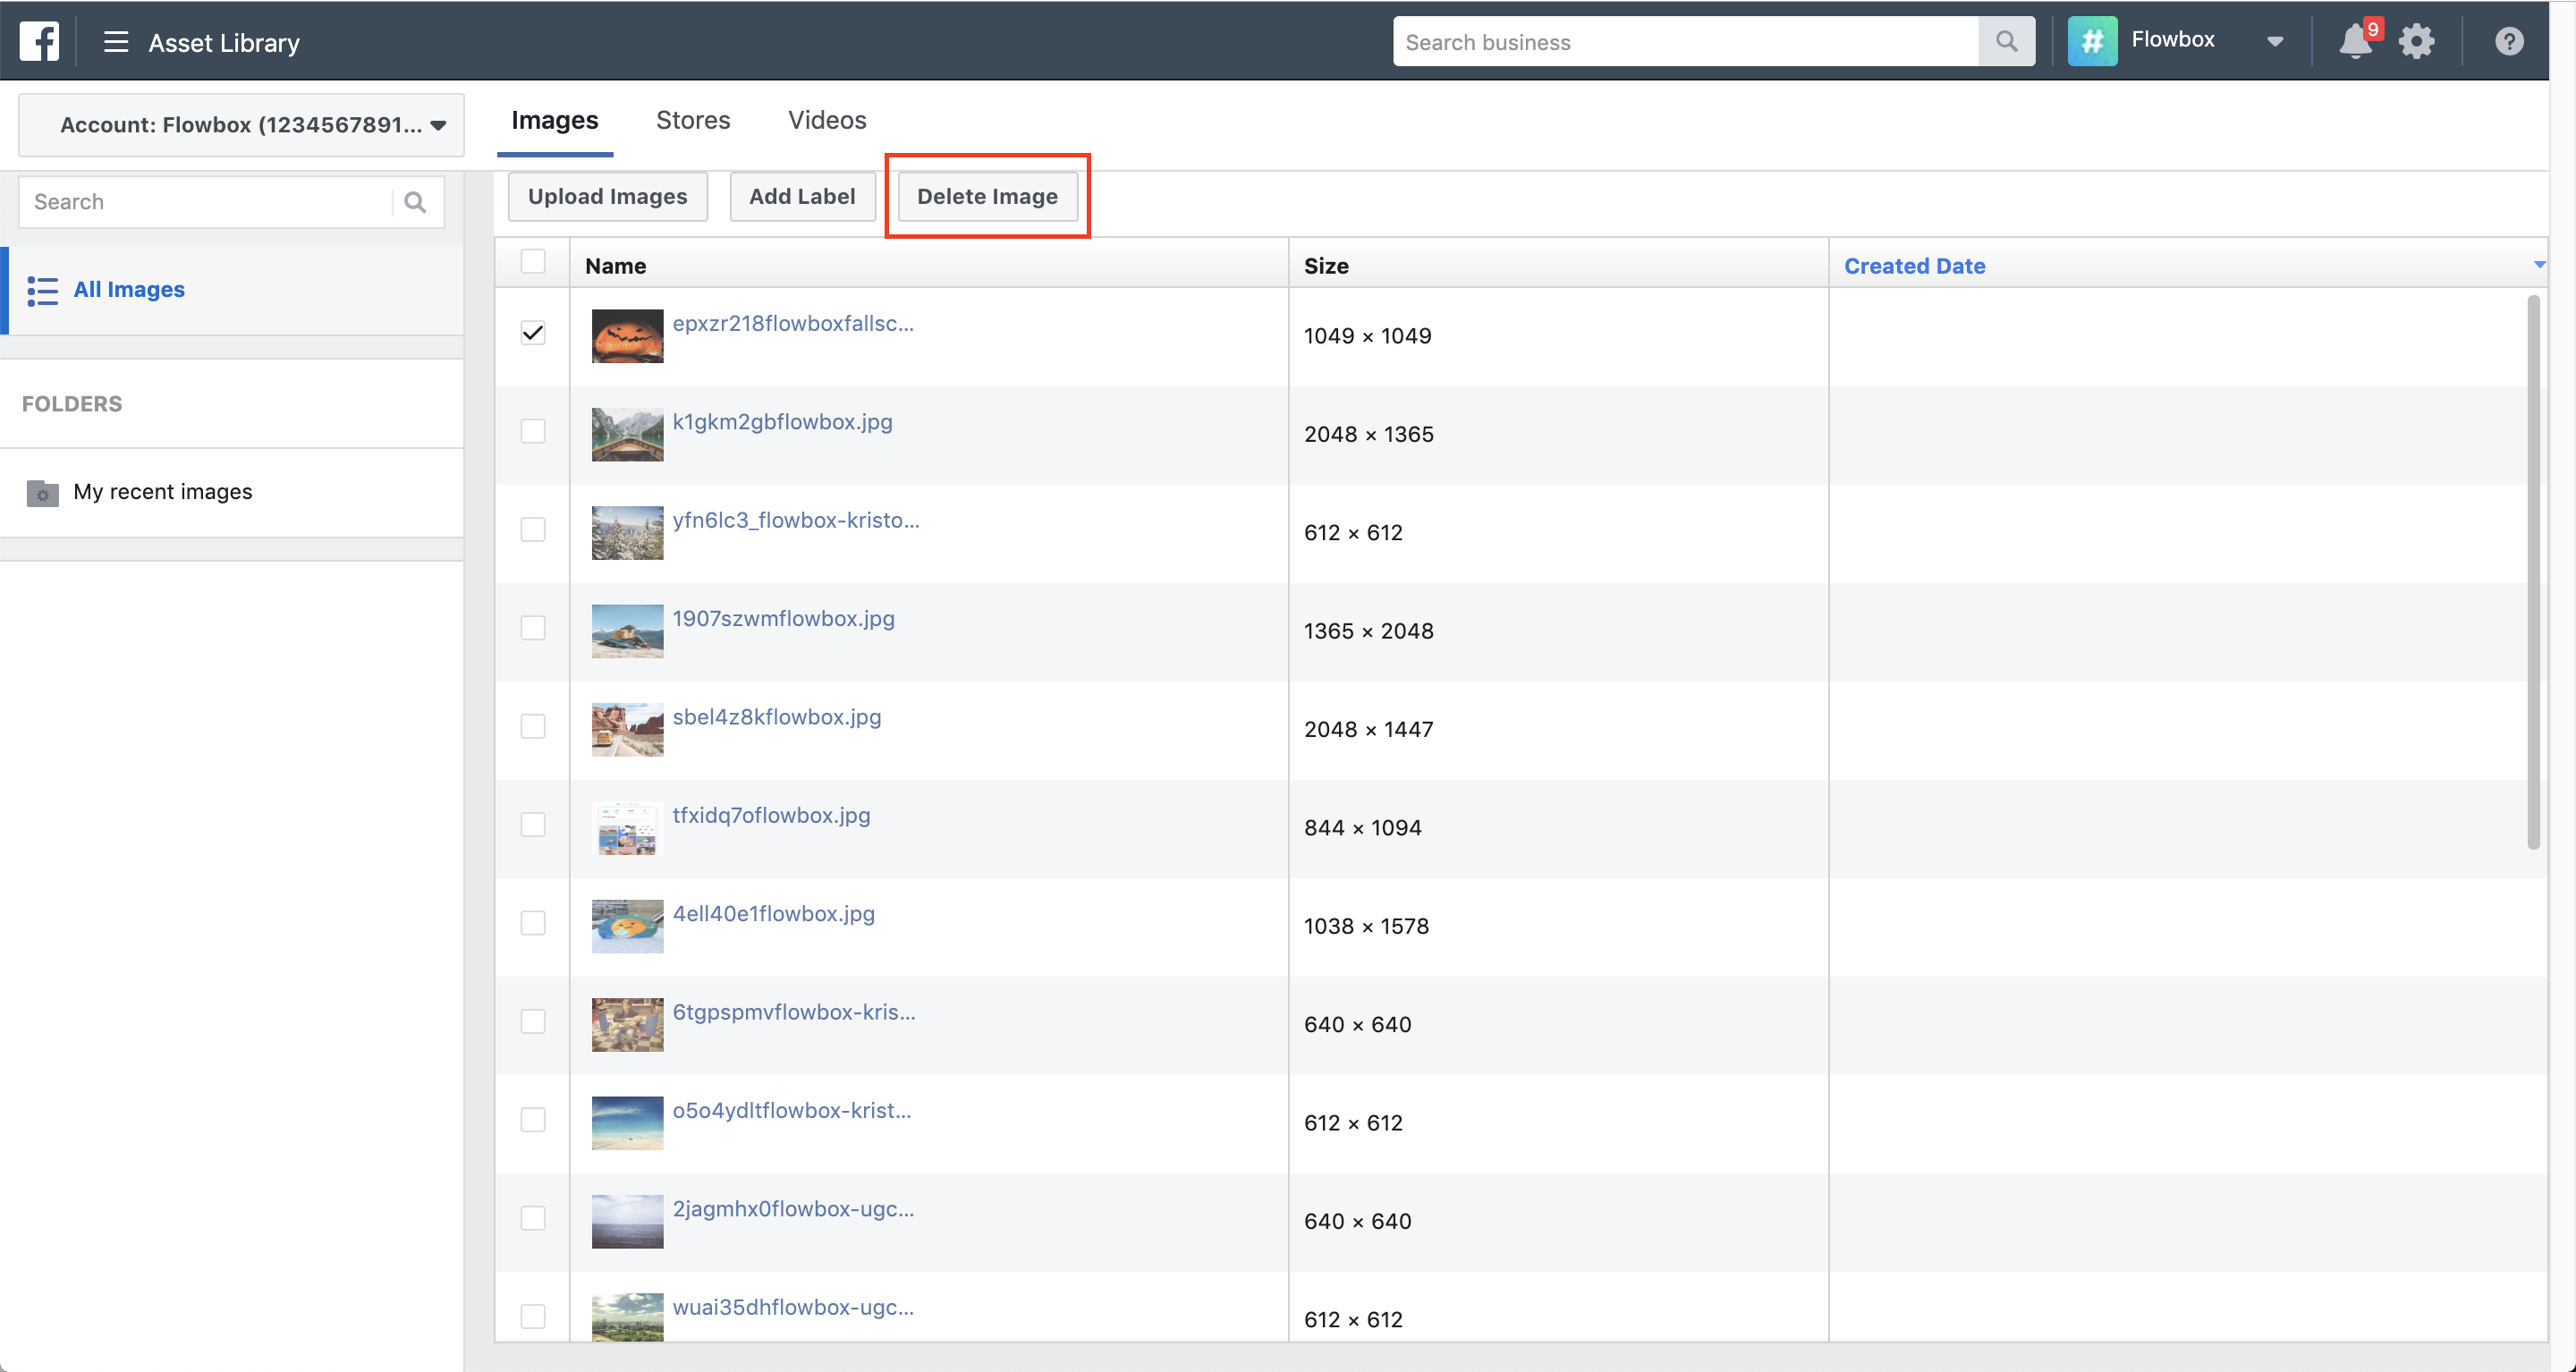Switch to the Stores tab
2576x1372 pixels.
692,120
